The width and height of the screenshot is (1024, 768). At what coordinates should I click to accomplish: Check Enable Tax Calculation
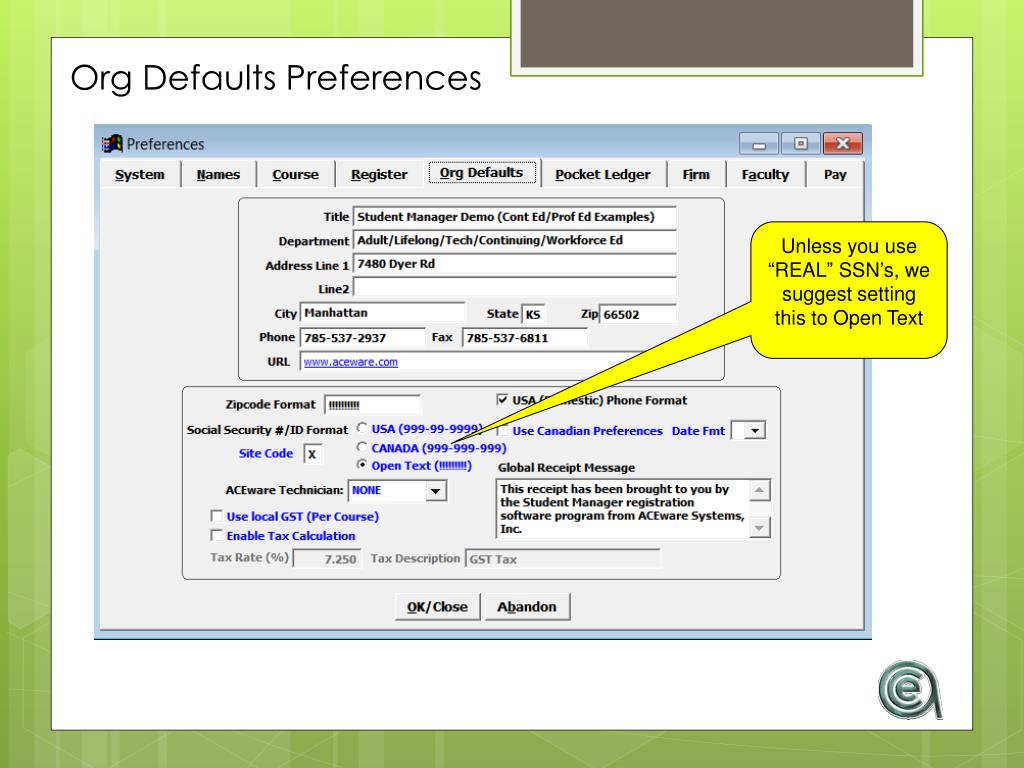(x=216, y=535)
